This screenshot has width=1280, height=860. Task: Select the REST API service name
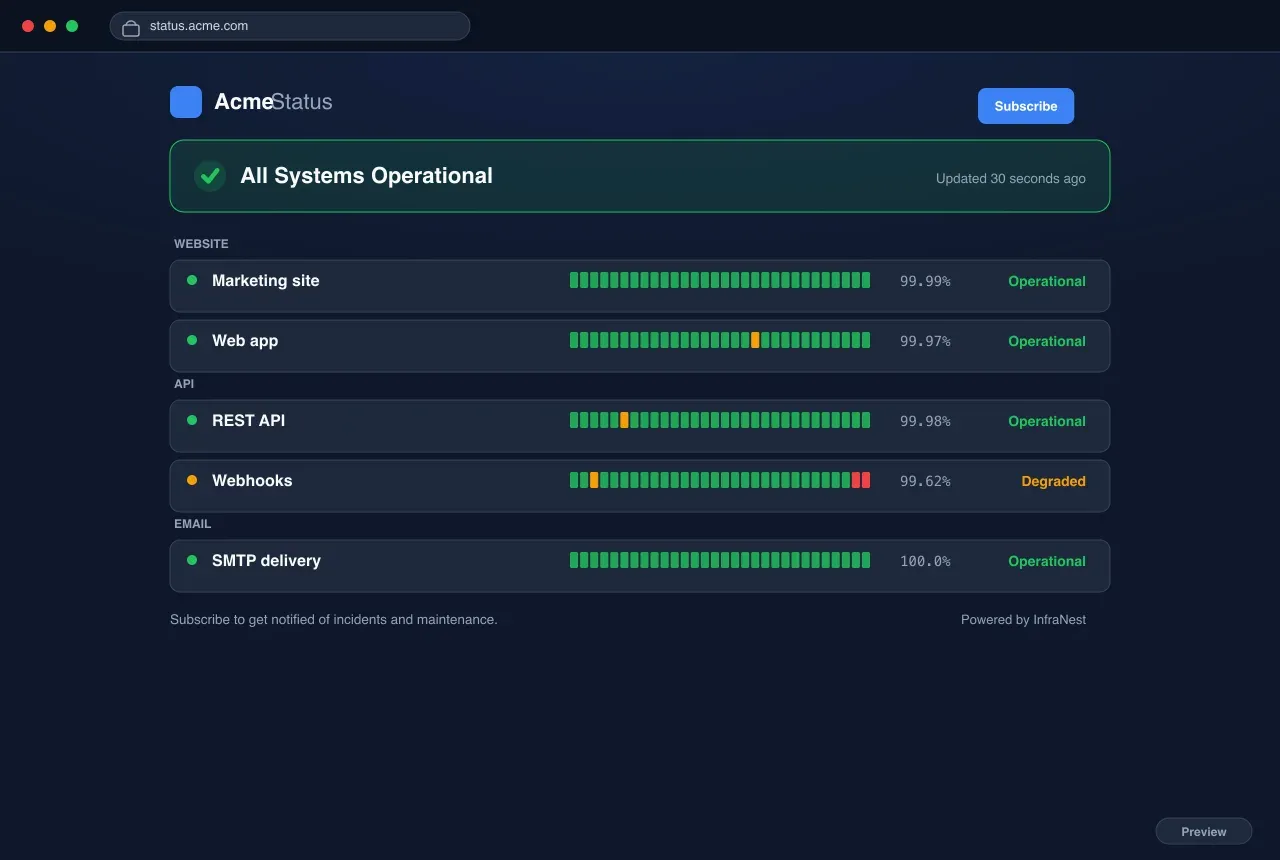point(248,421)
